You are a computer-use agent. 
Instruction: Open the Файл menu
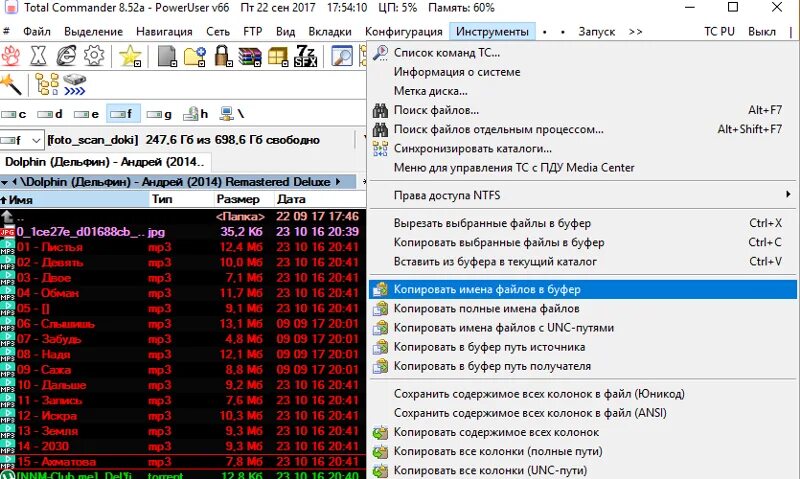[x=37, y=32]
